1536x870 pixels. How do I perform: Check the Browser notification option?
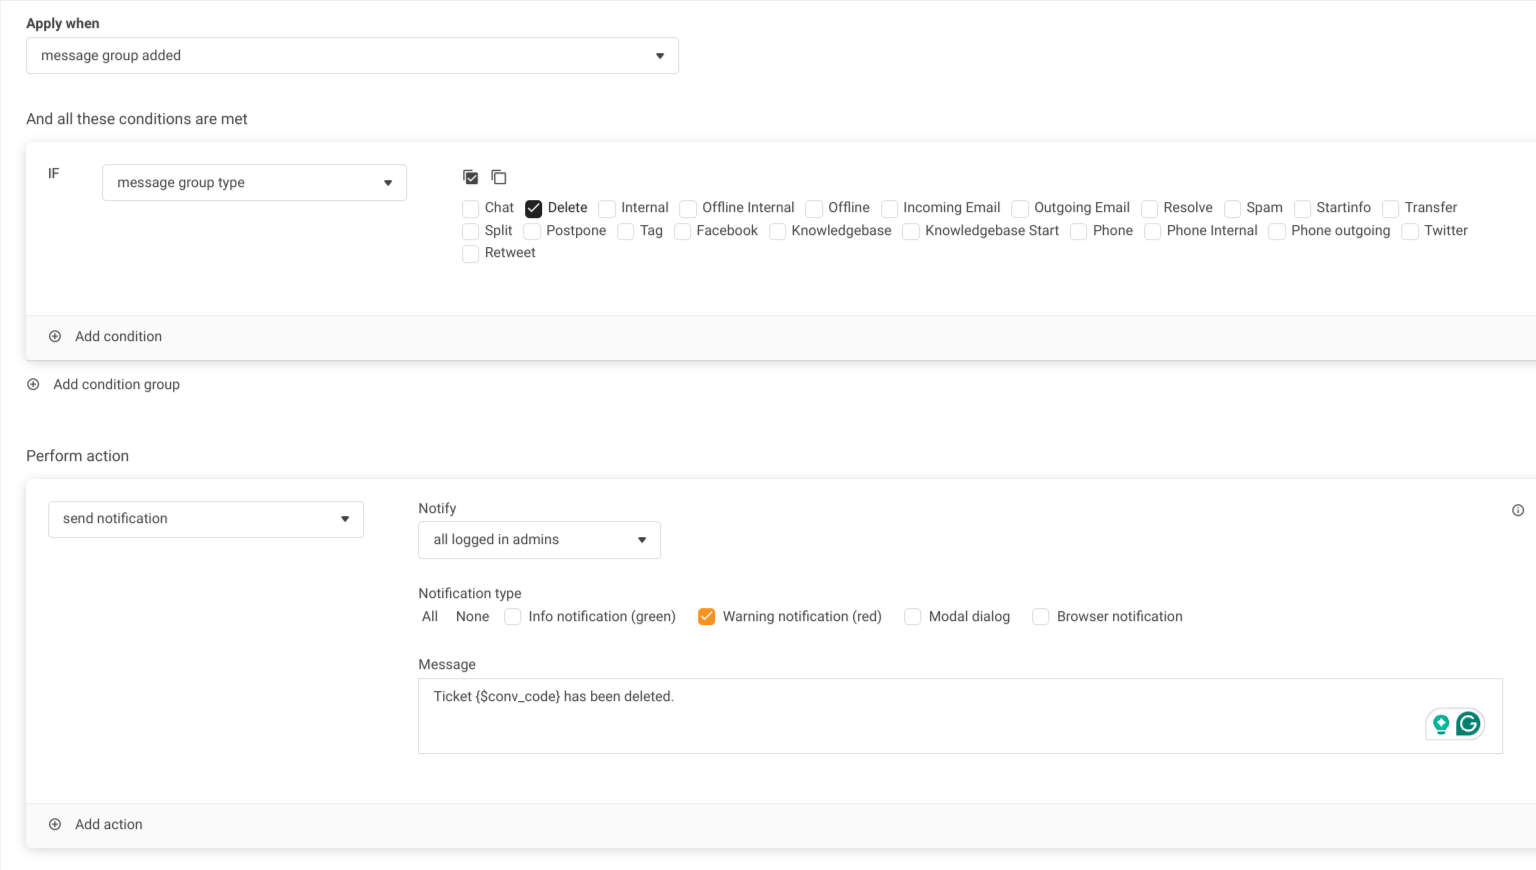click(x=1041, y=617)
